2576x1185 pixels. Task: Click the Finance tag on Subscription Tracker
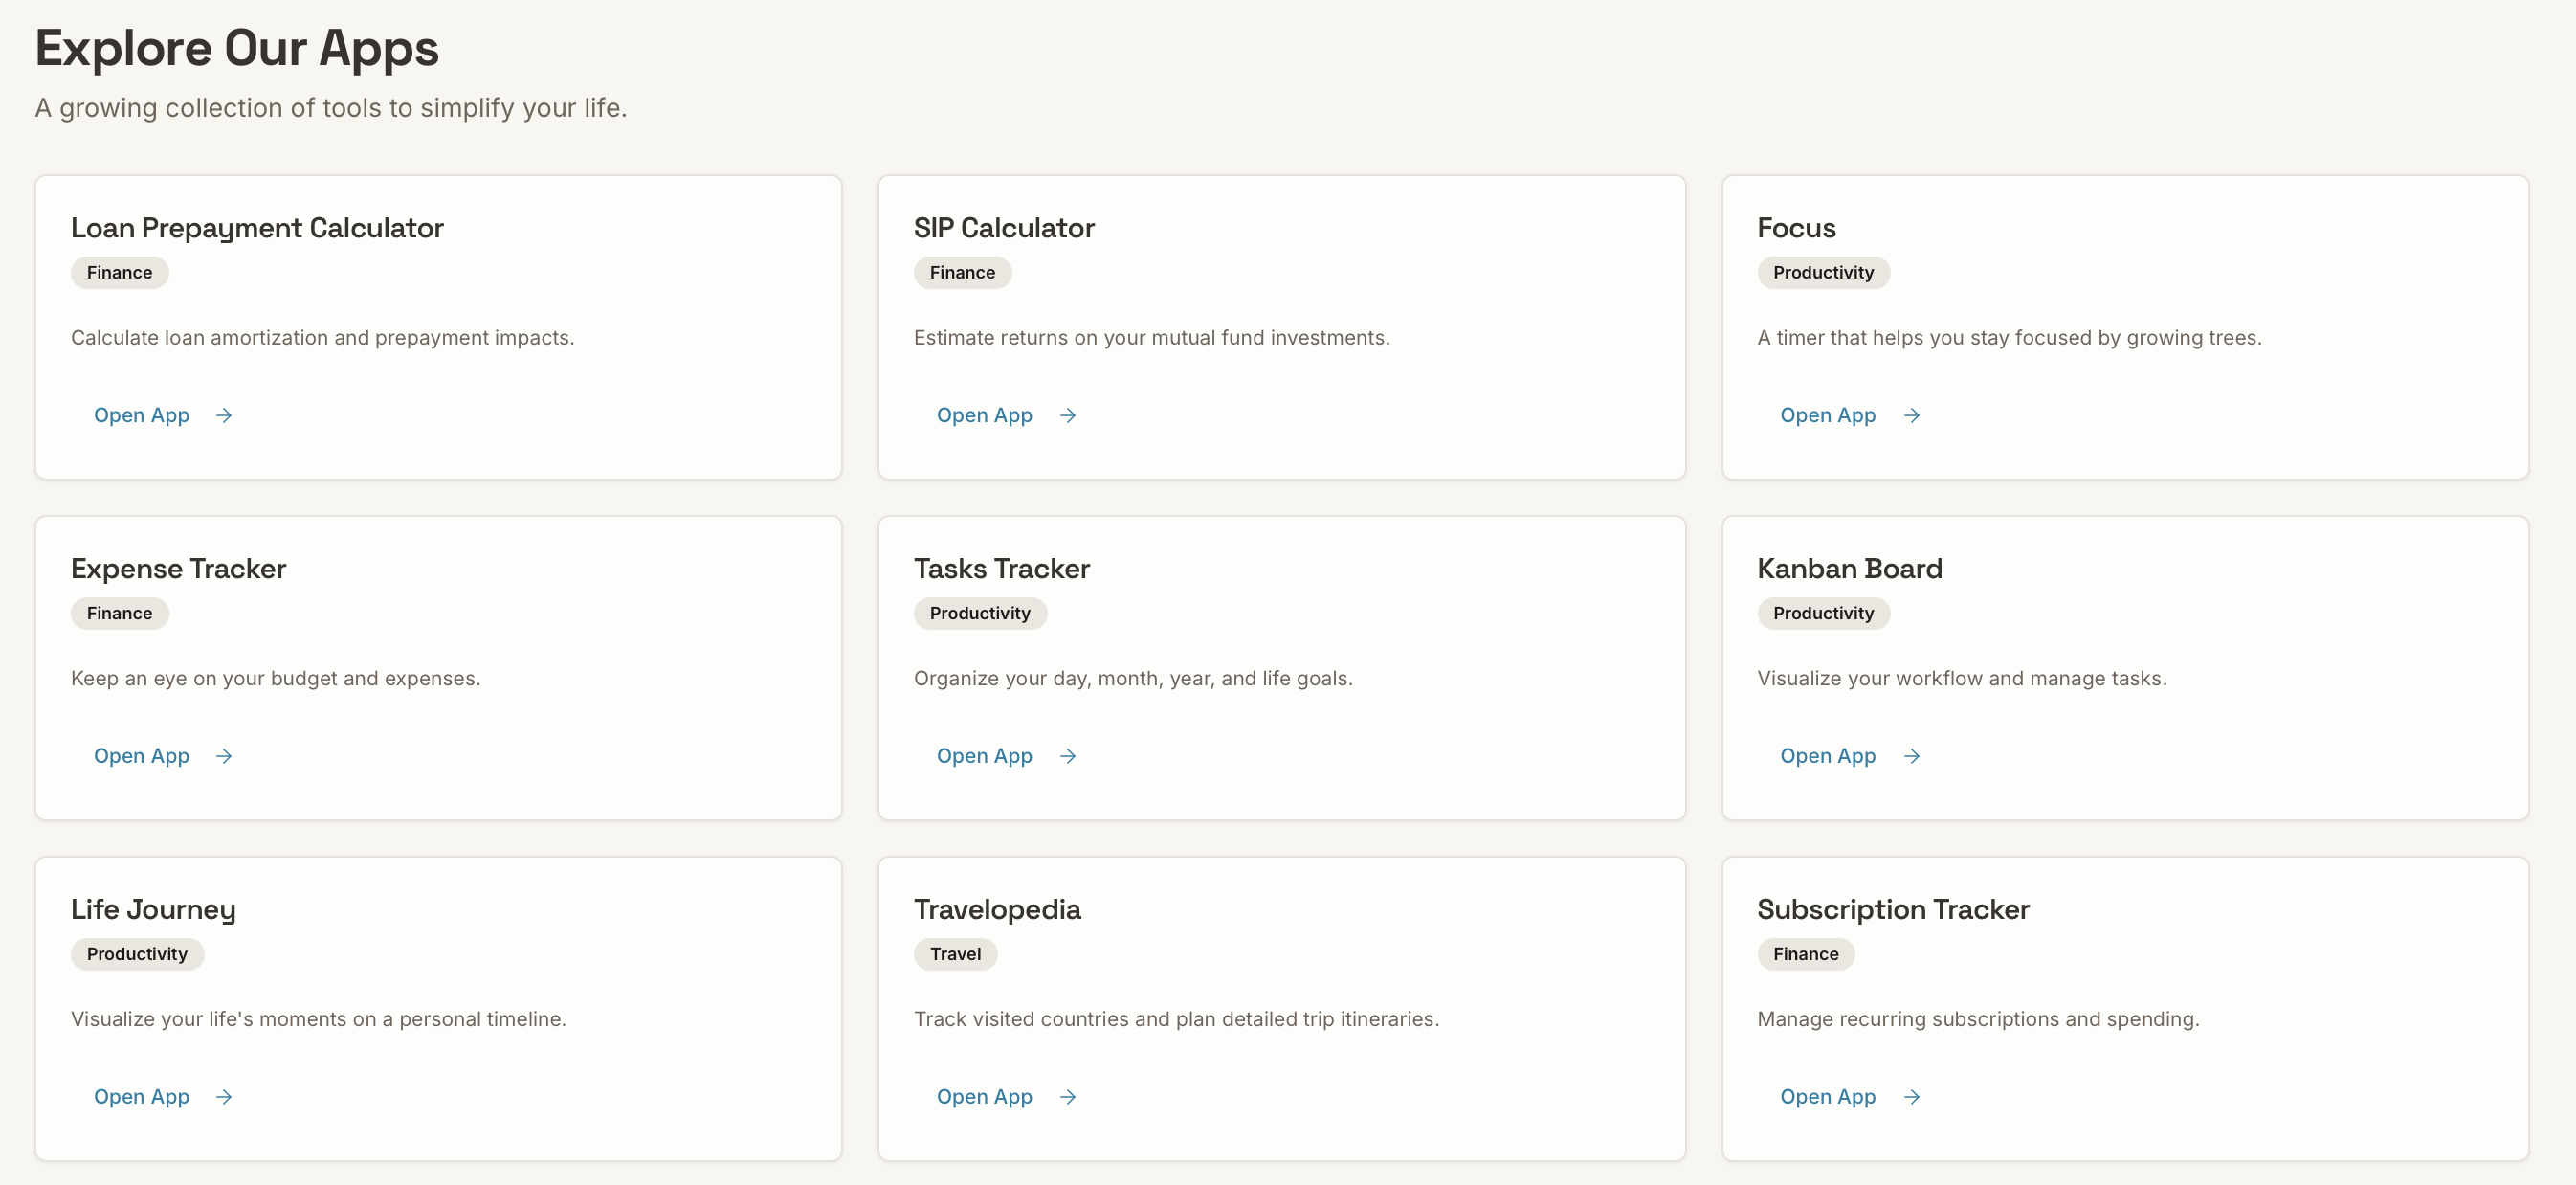(1805, 954)
